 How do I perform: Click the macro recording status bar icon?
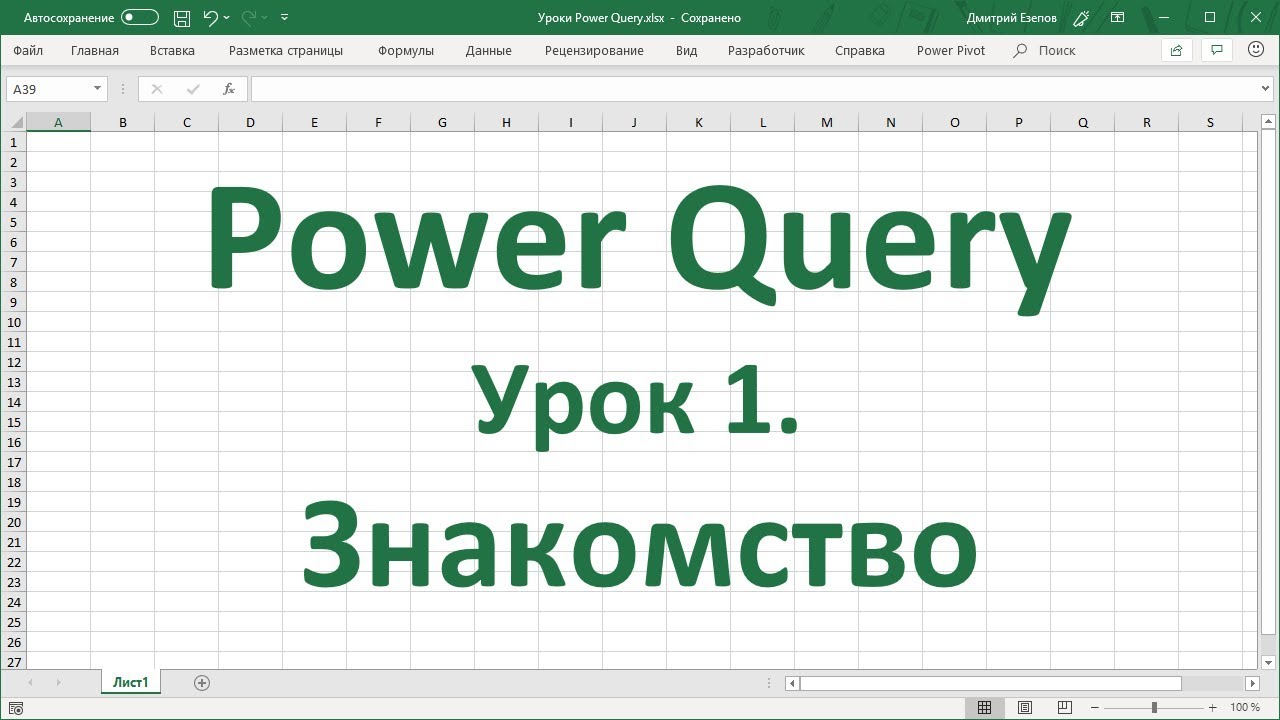[x=15, y=708]
